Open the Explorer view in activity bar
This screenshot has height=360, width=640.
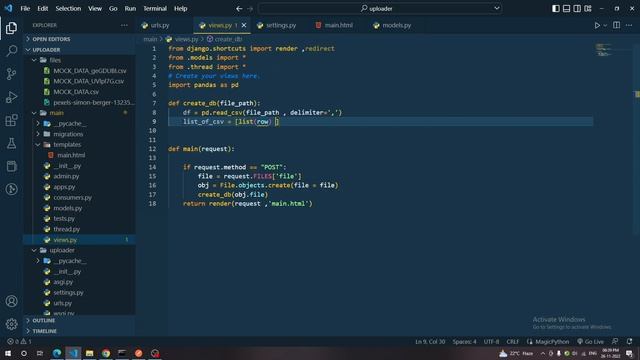tap(11, 28)
